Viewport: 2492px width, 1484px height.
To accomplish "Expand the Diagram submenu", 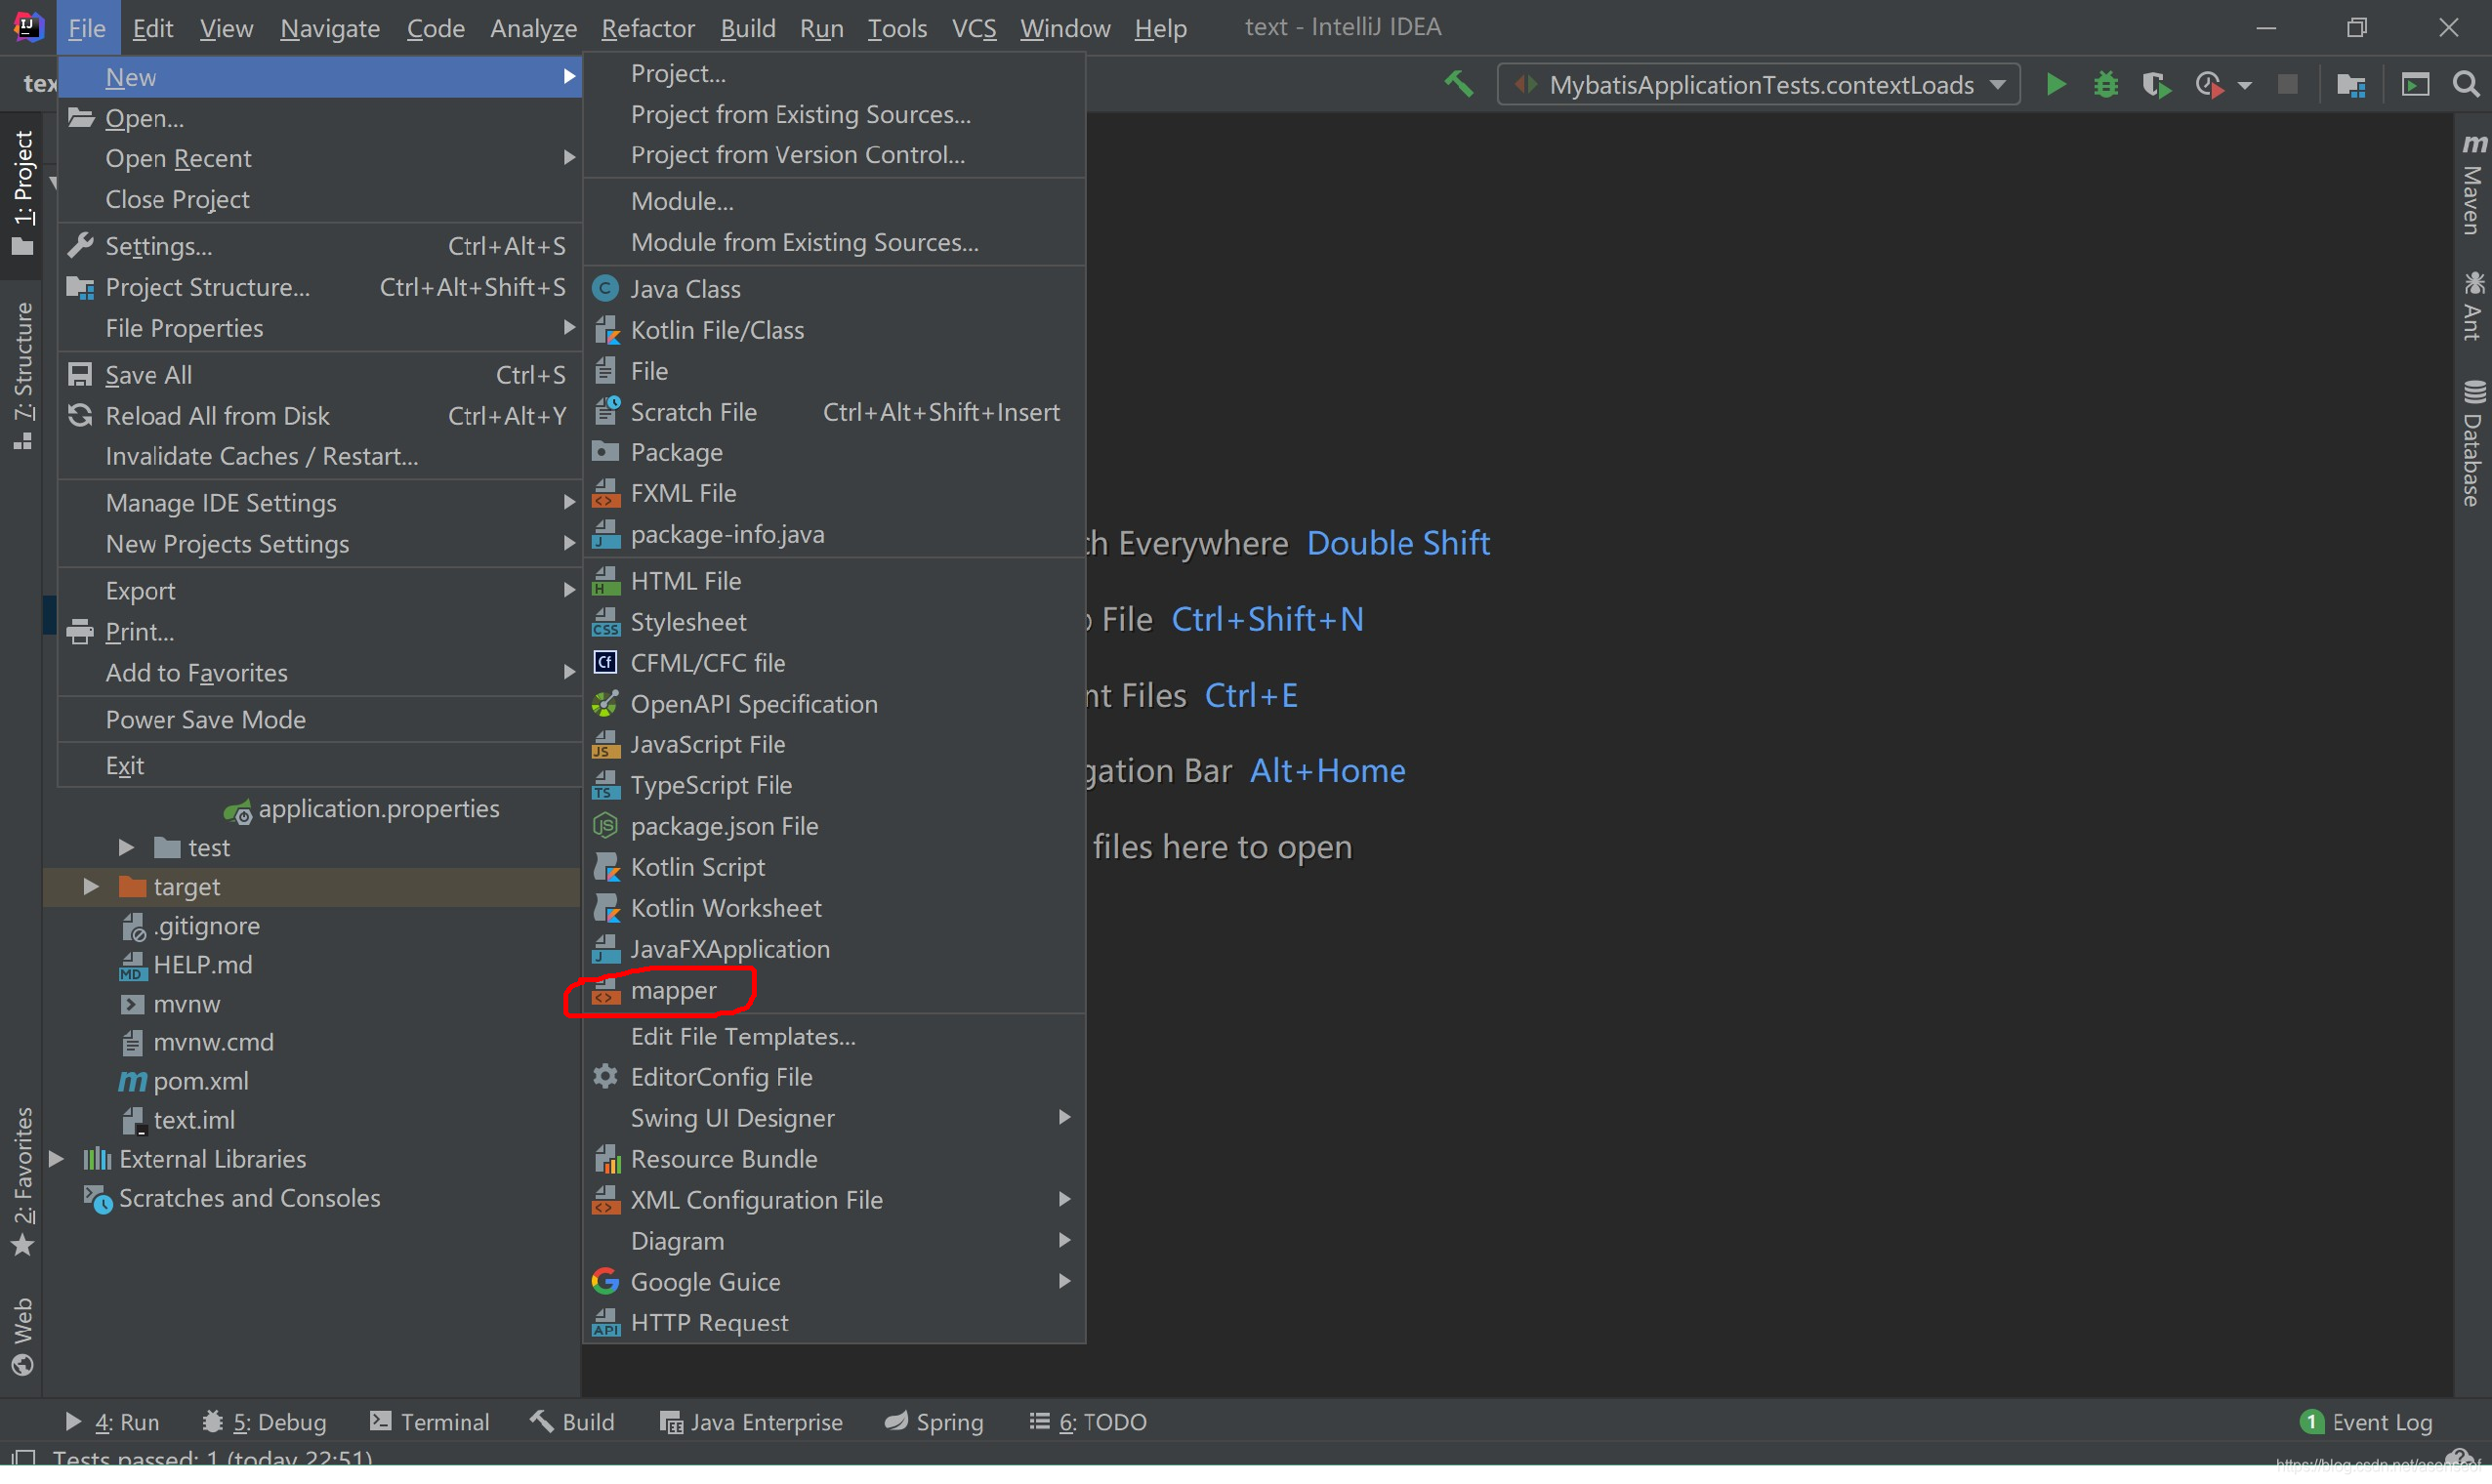I will [834, 1242].
